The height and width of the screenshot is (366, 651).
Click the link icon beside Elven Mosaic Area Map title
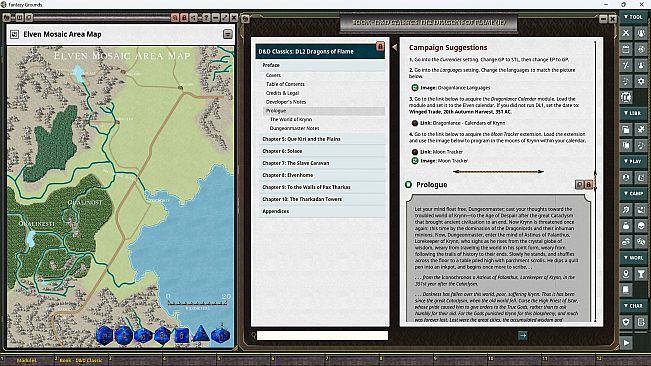15,34
